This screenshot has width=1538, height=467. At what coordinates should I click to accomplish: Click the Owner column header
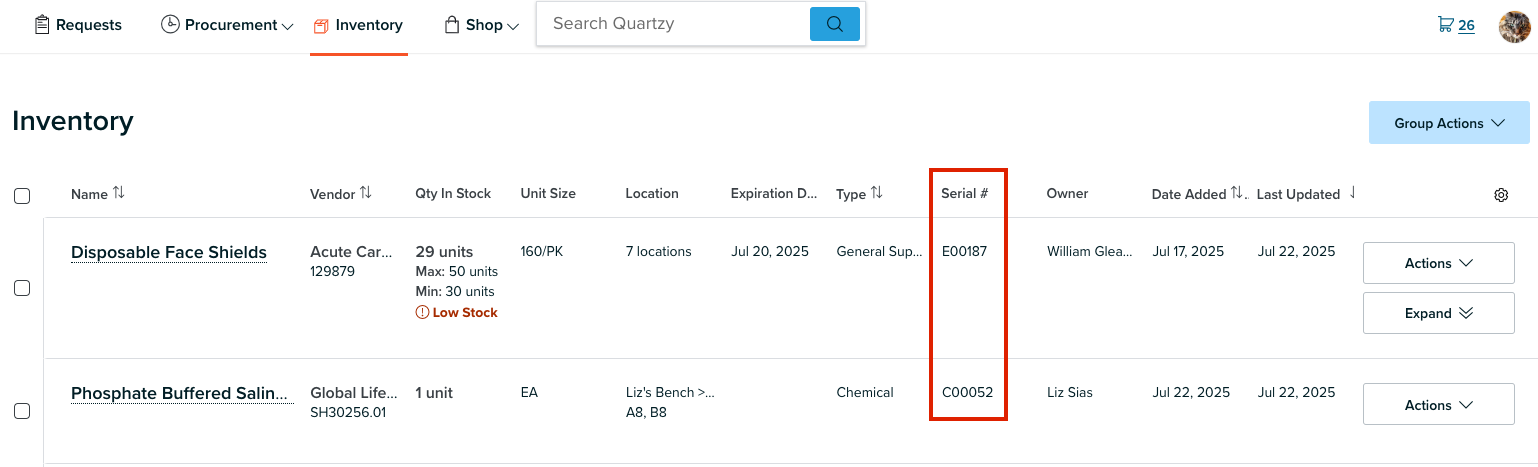click(x=1067, y=193)
